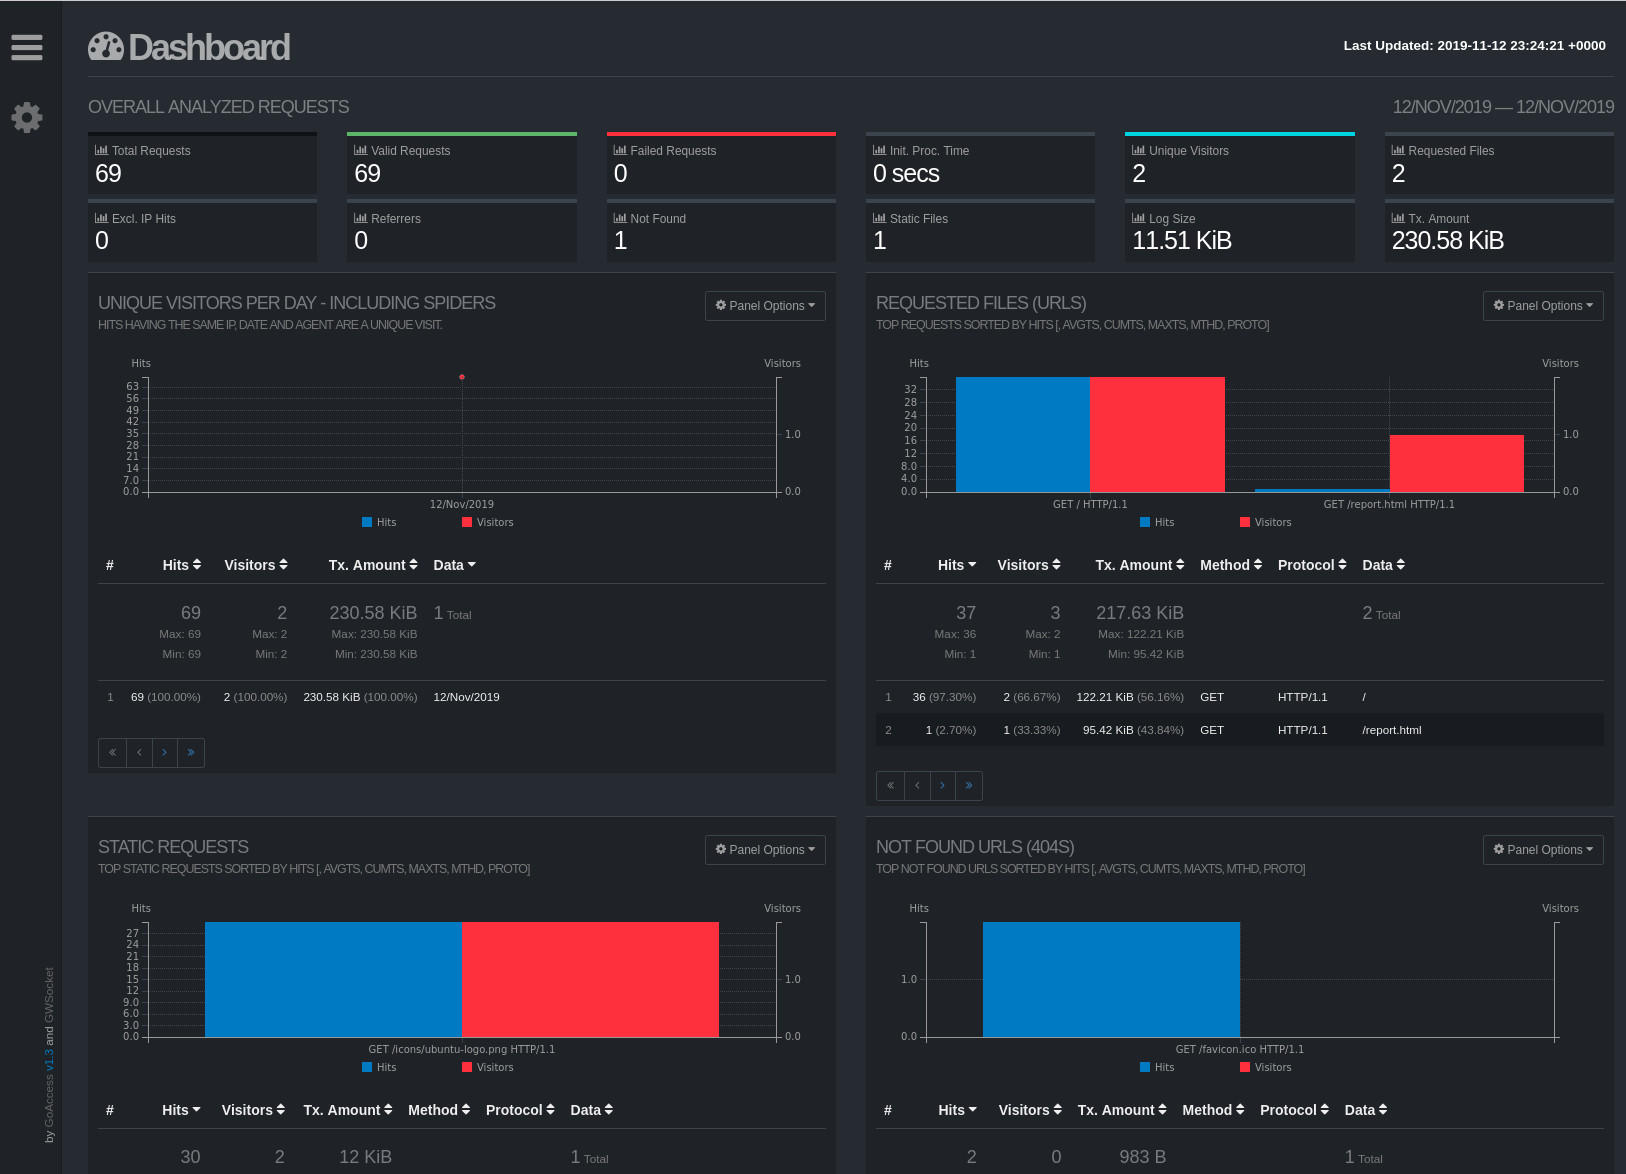Open Panel Options for Requested Files panel
The height and width of the screenshot is (1174, 1626).
point(1543,306)
